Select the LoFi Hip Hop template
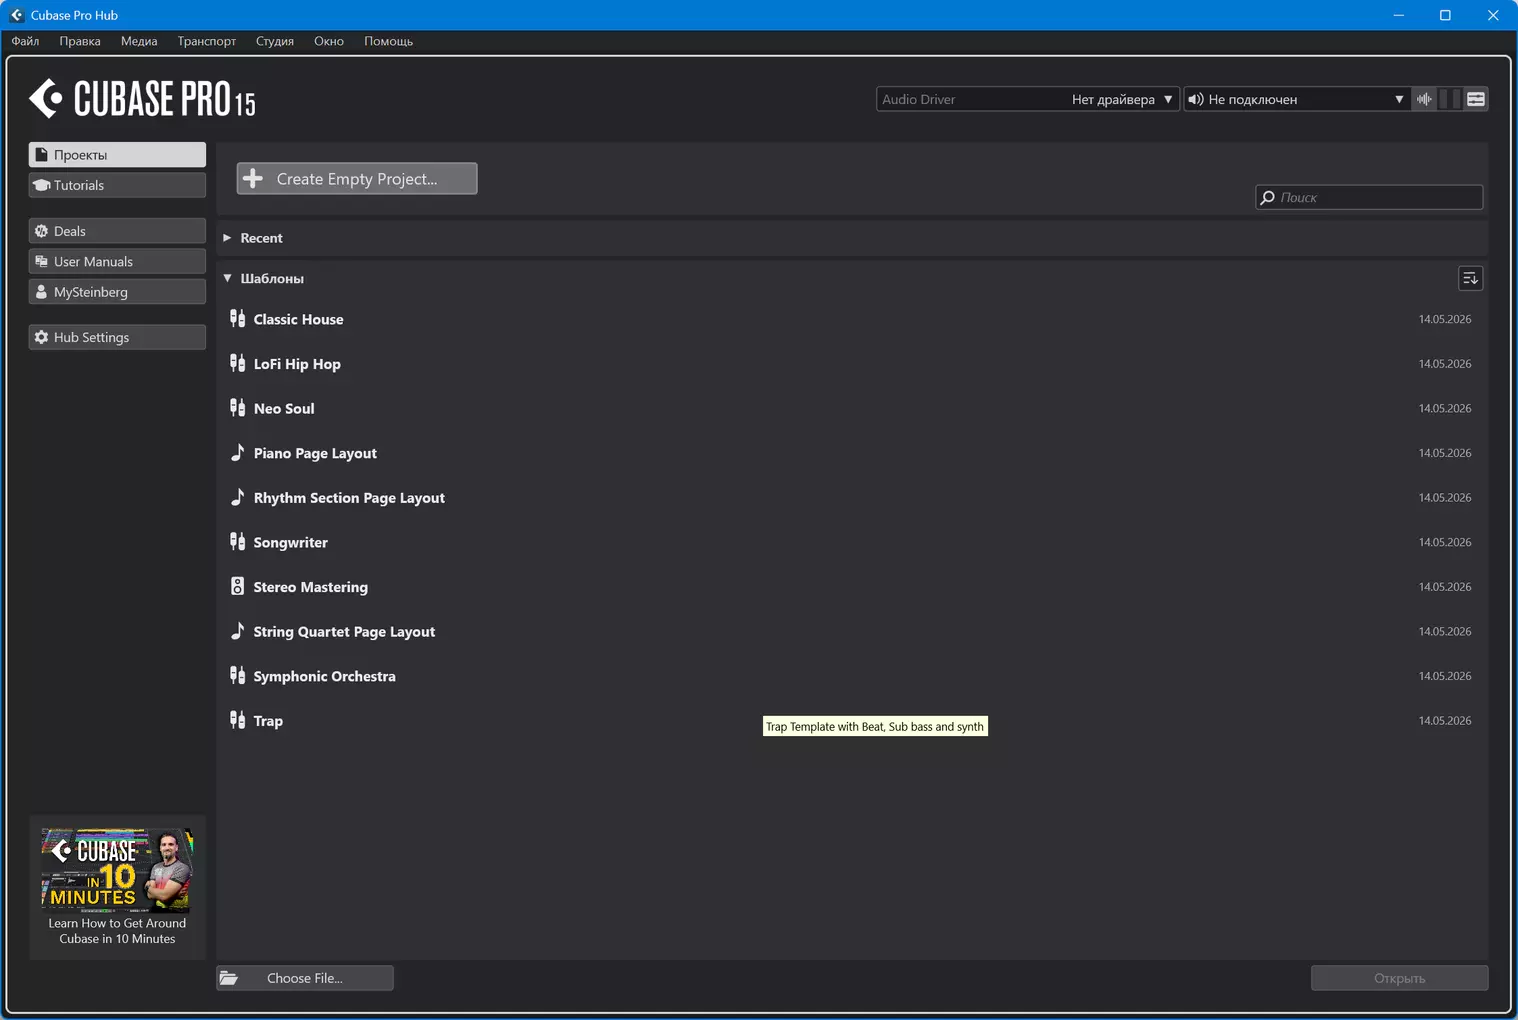This screenshot has height=1020, width=1518. click(297, 364)
